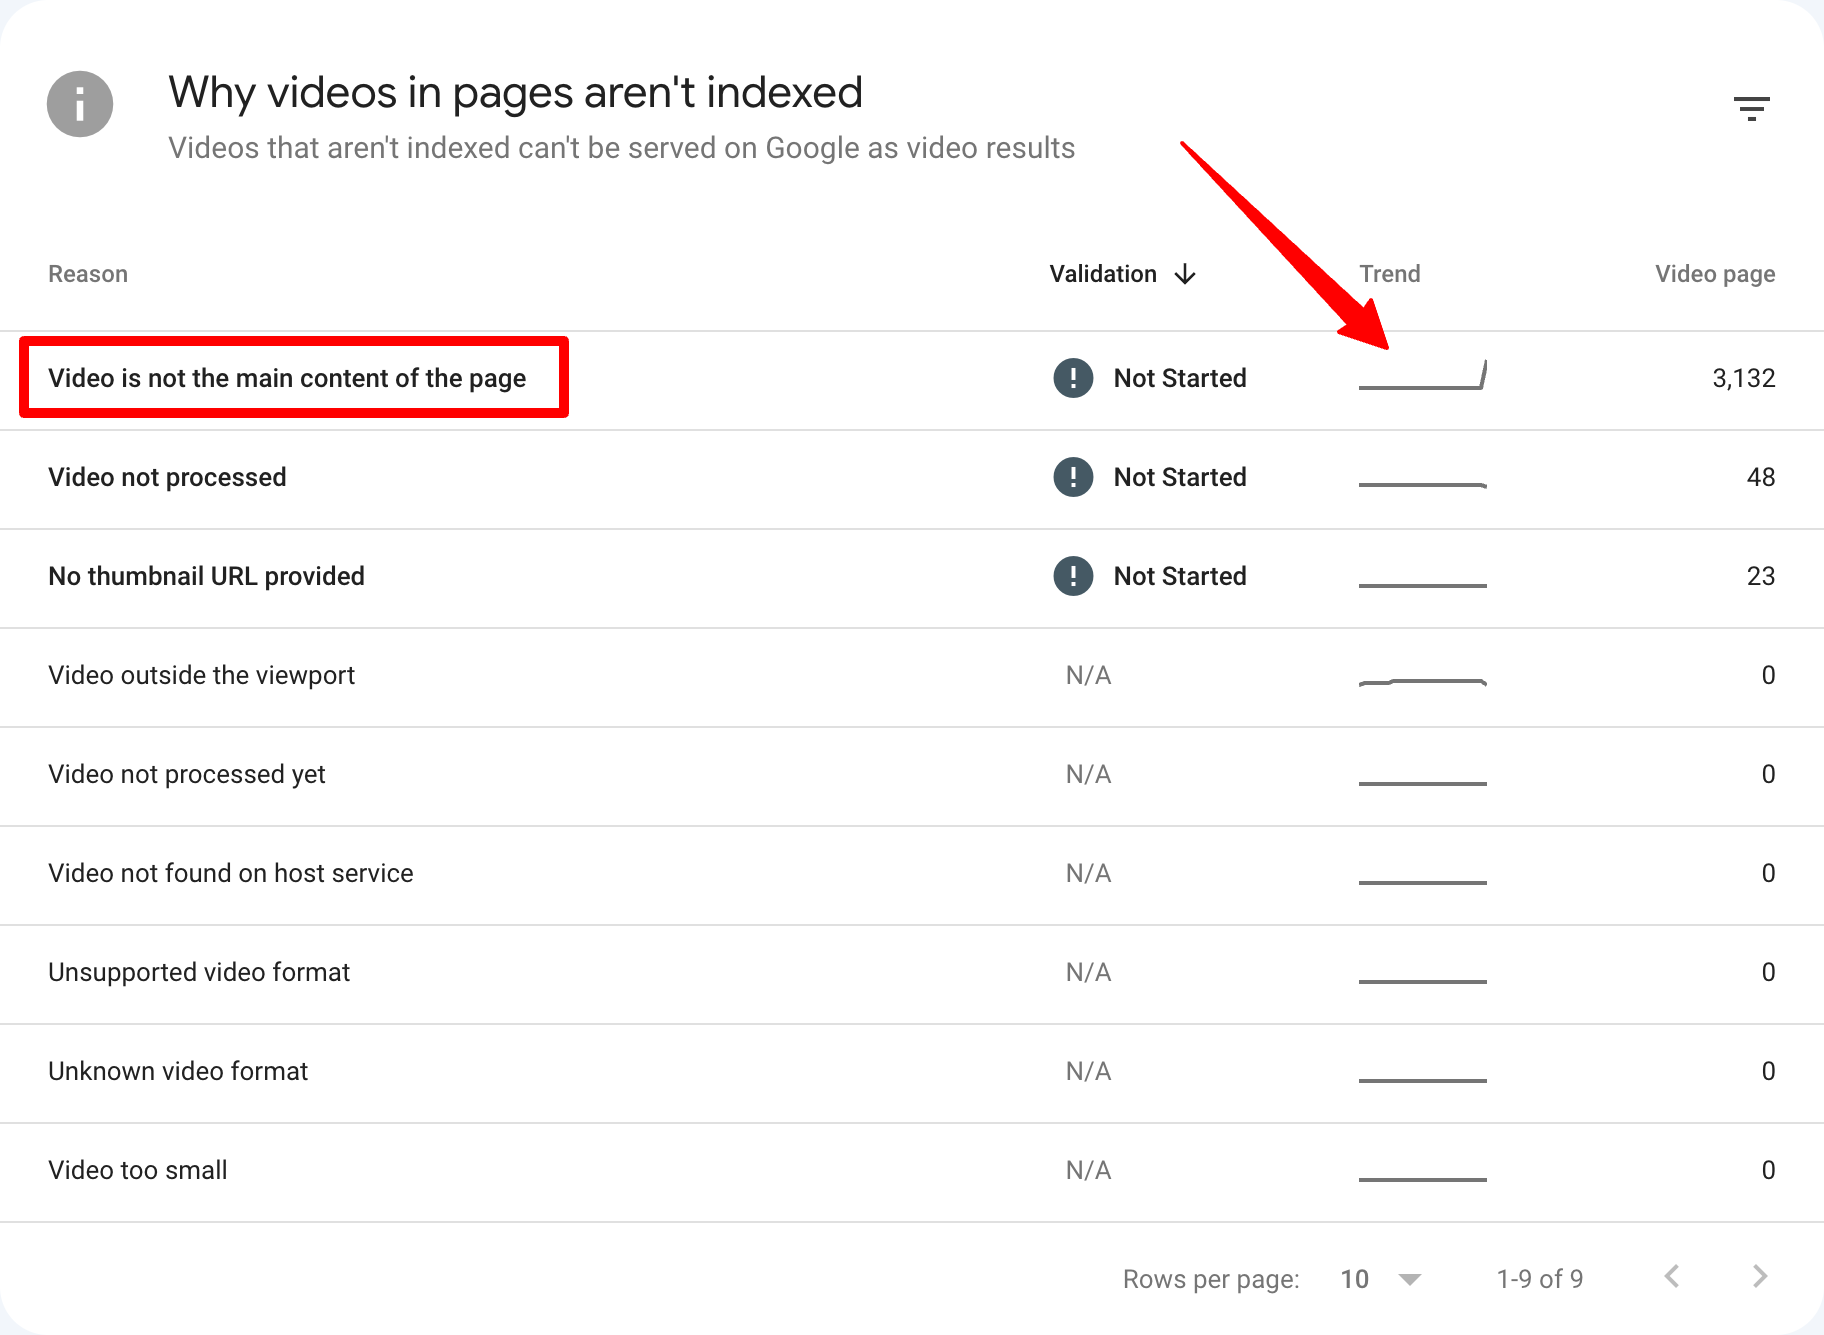
Task: Click the Reason column header
Action: [88, 274]
